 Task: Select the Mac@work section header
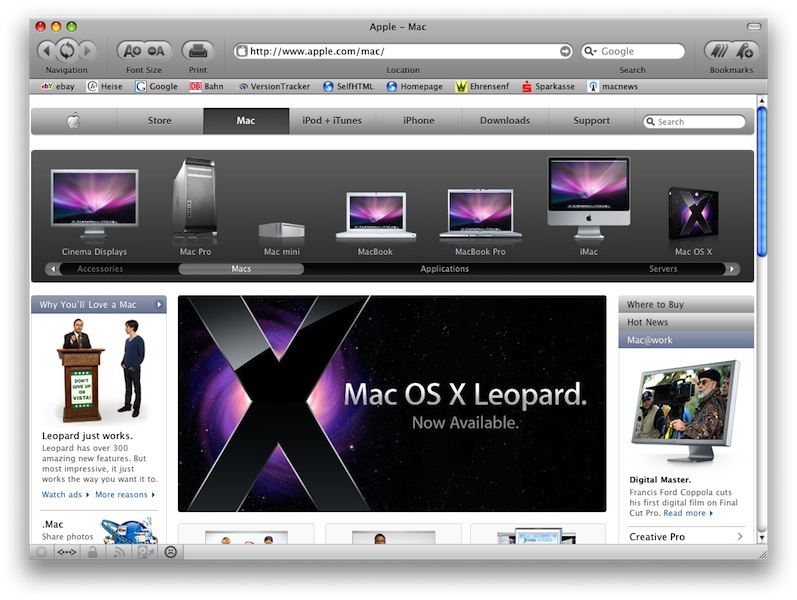686,340
